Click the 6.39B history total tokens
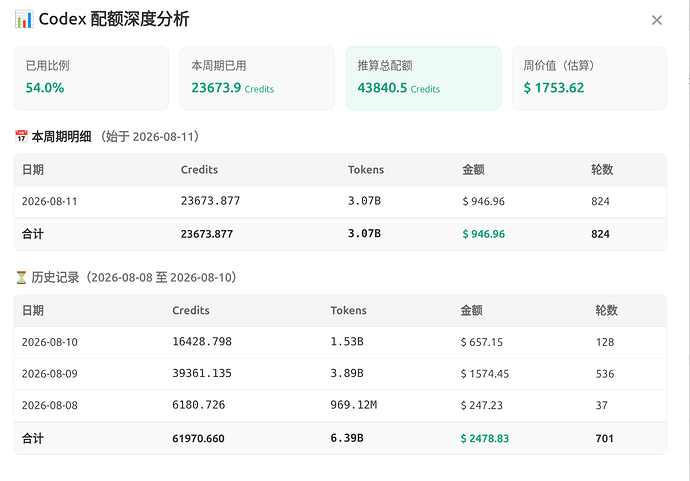The image size is (690, 481). tap(347, 438)
